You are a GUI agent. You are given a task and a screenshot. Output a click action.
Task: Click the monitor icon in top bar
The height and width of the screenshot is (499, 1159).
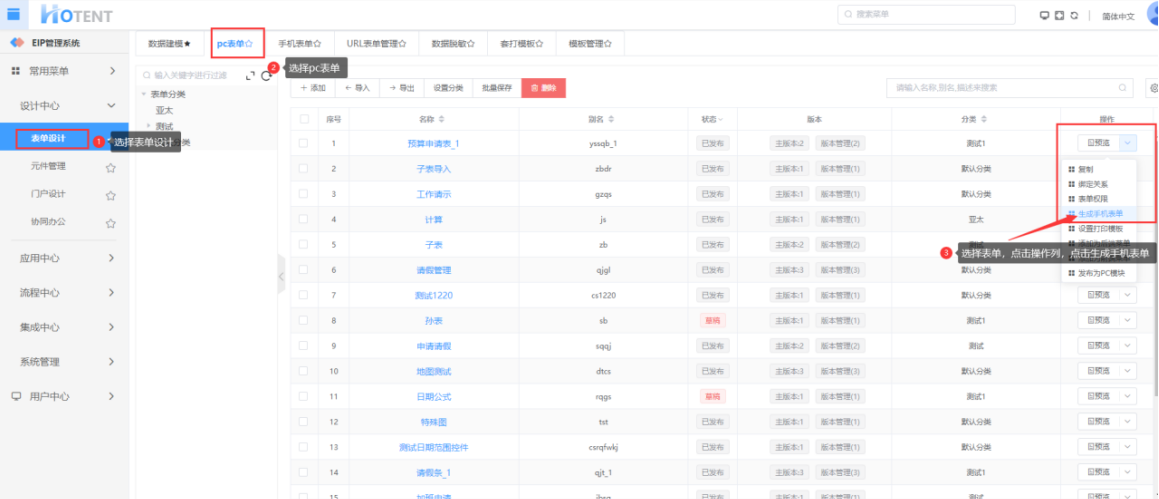click(x=1044, y=16)
